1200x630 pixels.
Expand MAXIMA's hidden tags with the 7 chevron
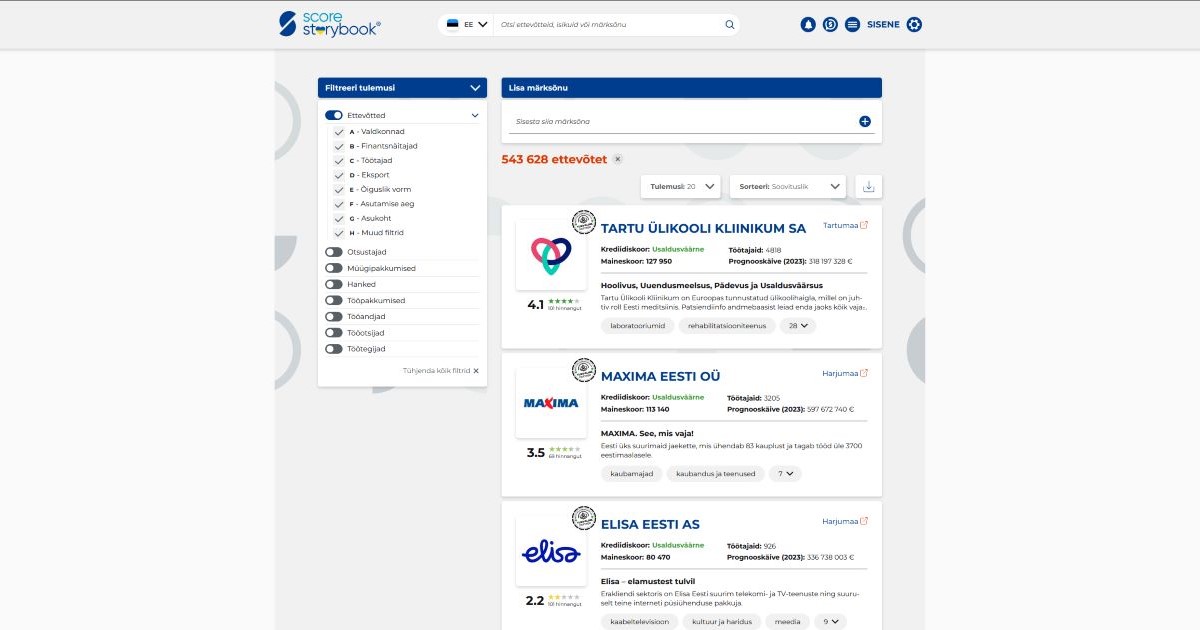(785, 473)
